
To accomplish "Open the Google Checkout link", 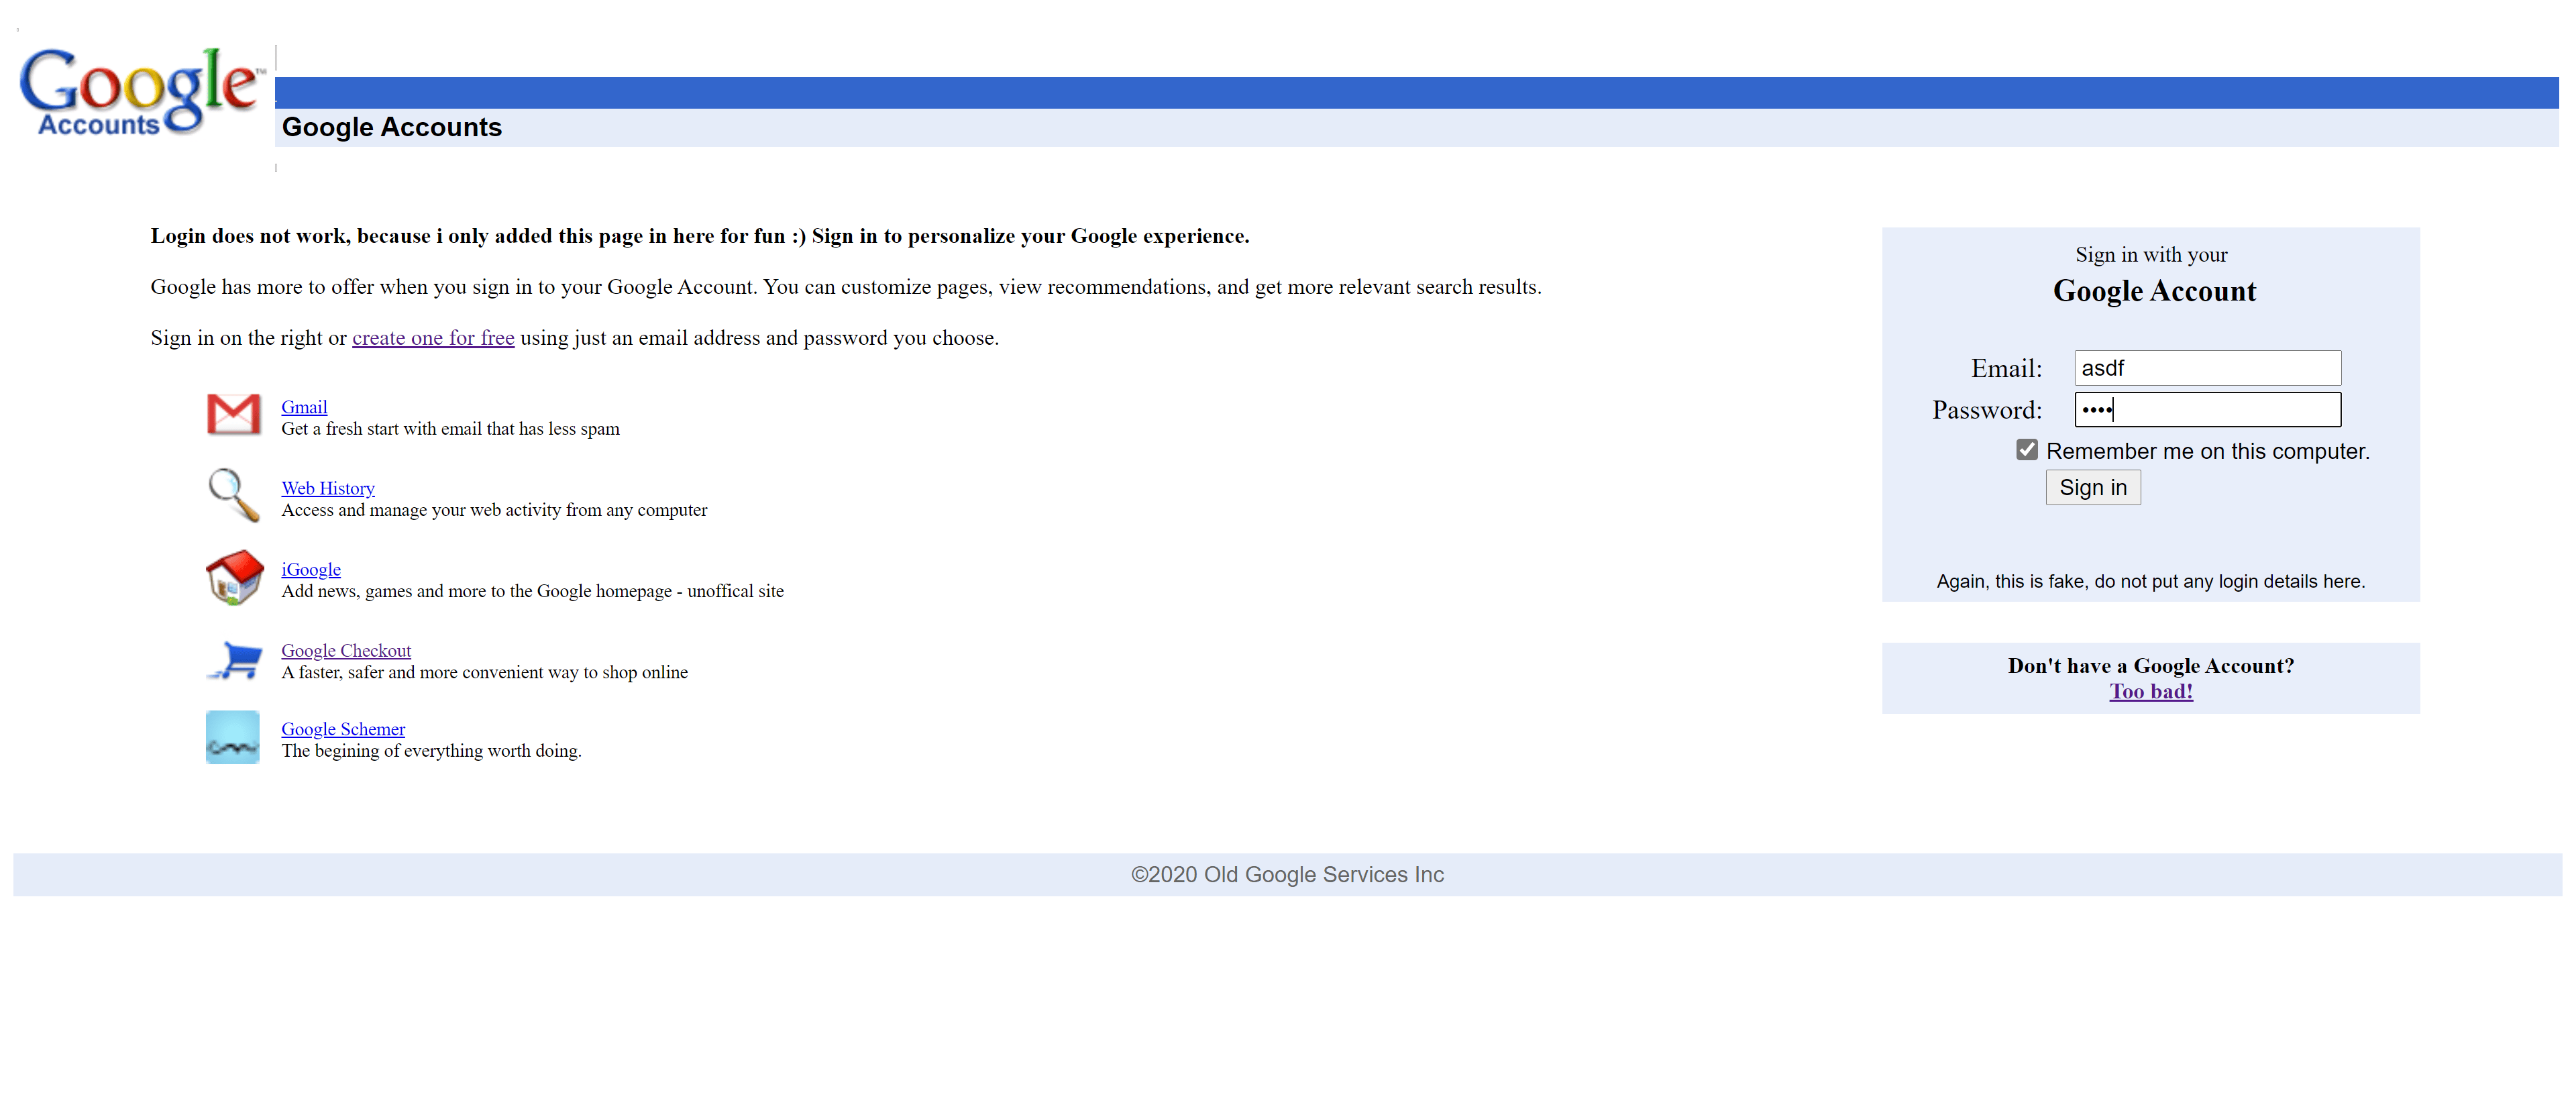I will [346, 650].
